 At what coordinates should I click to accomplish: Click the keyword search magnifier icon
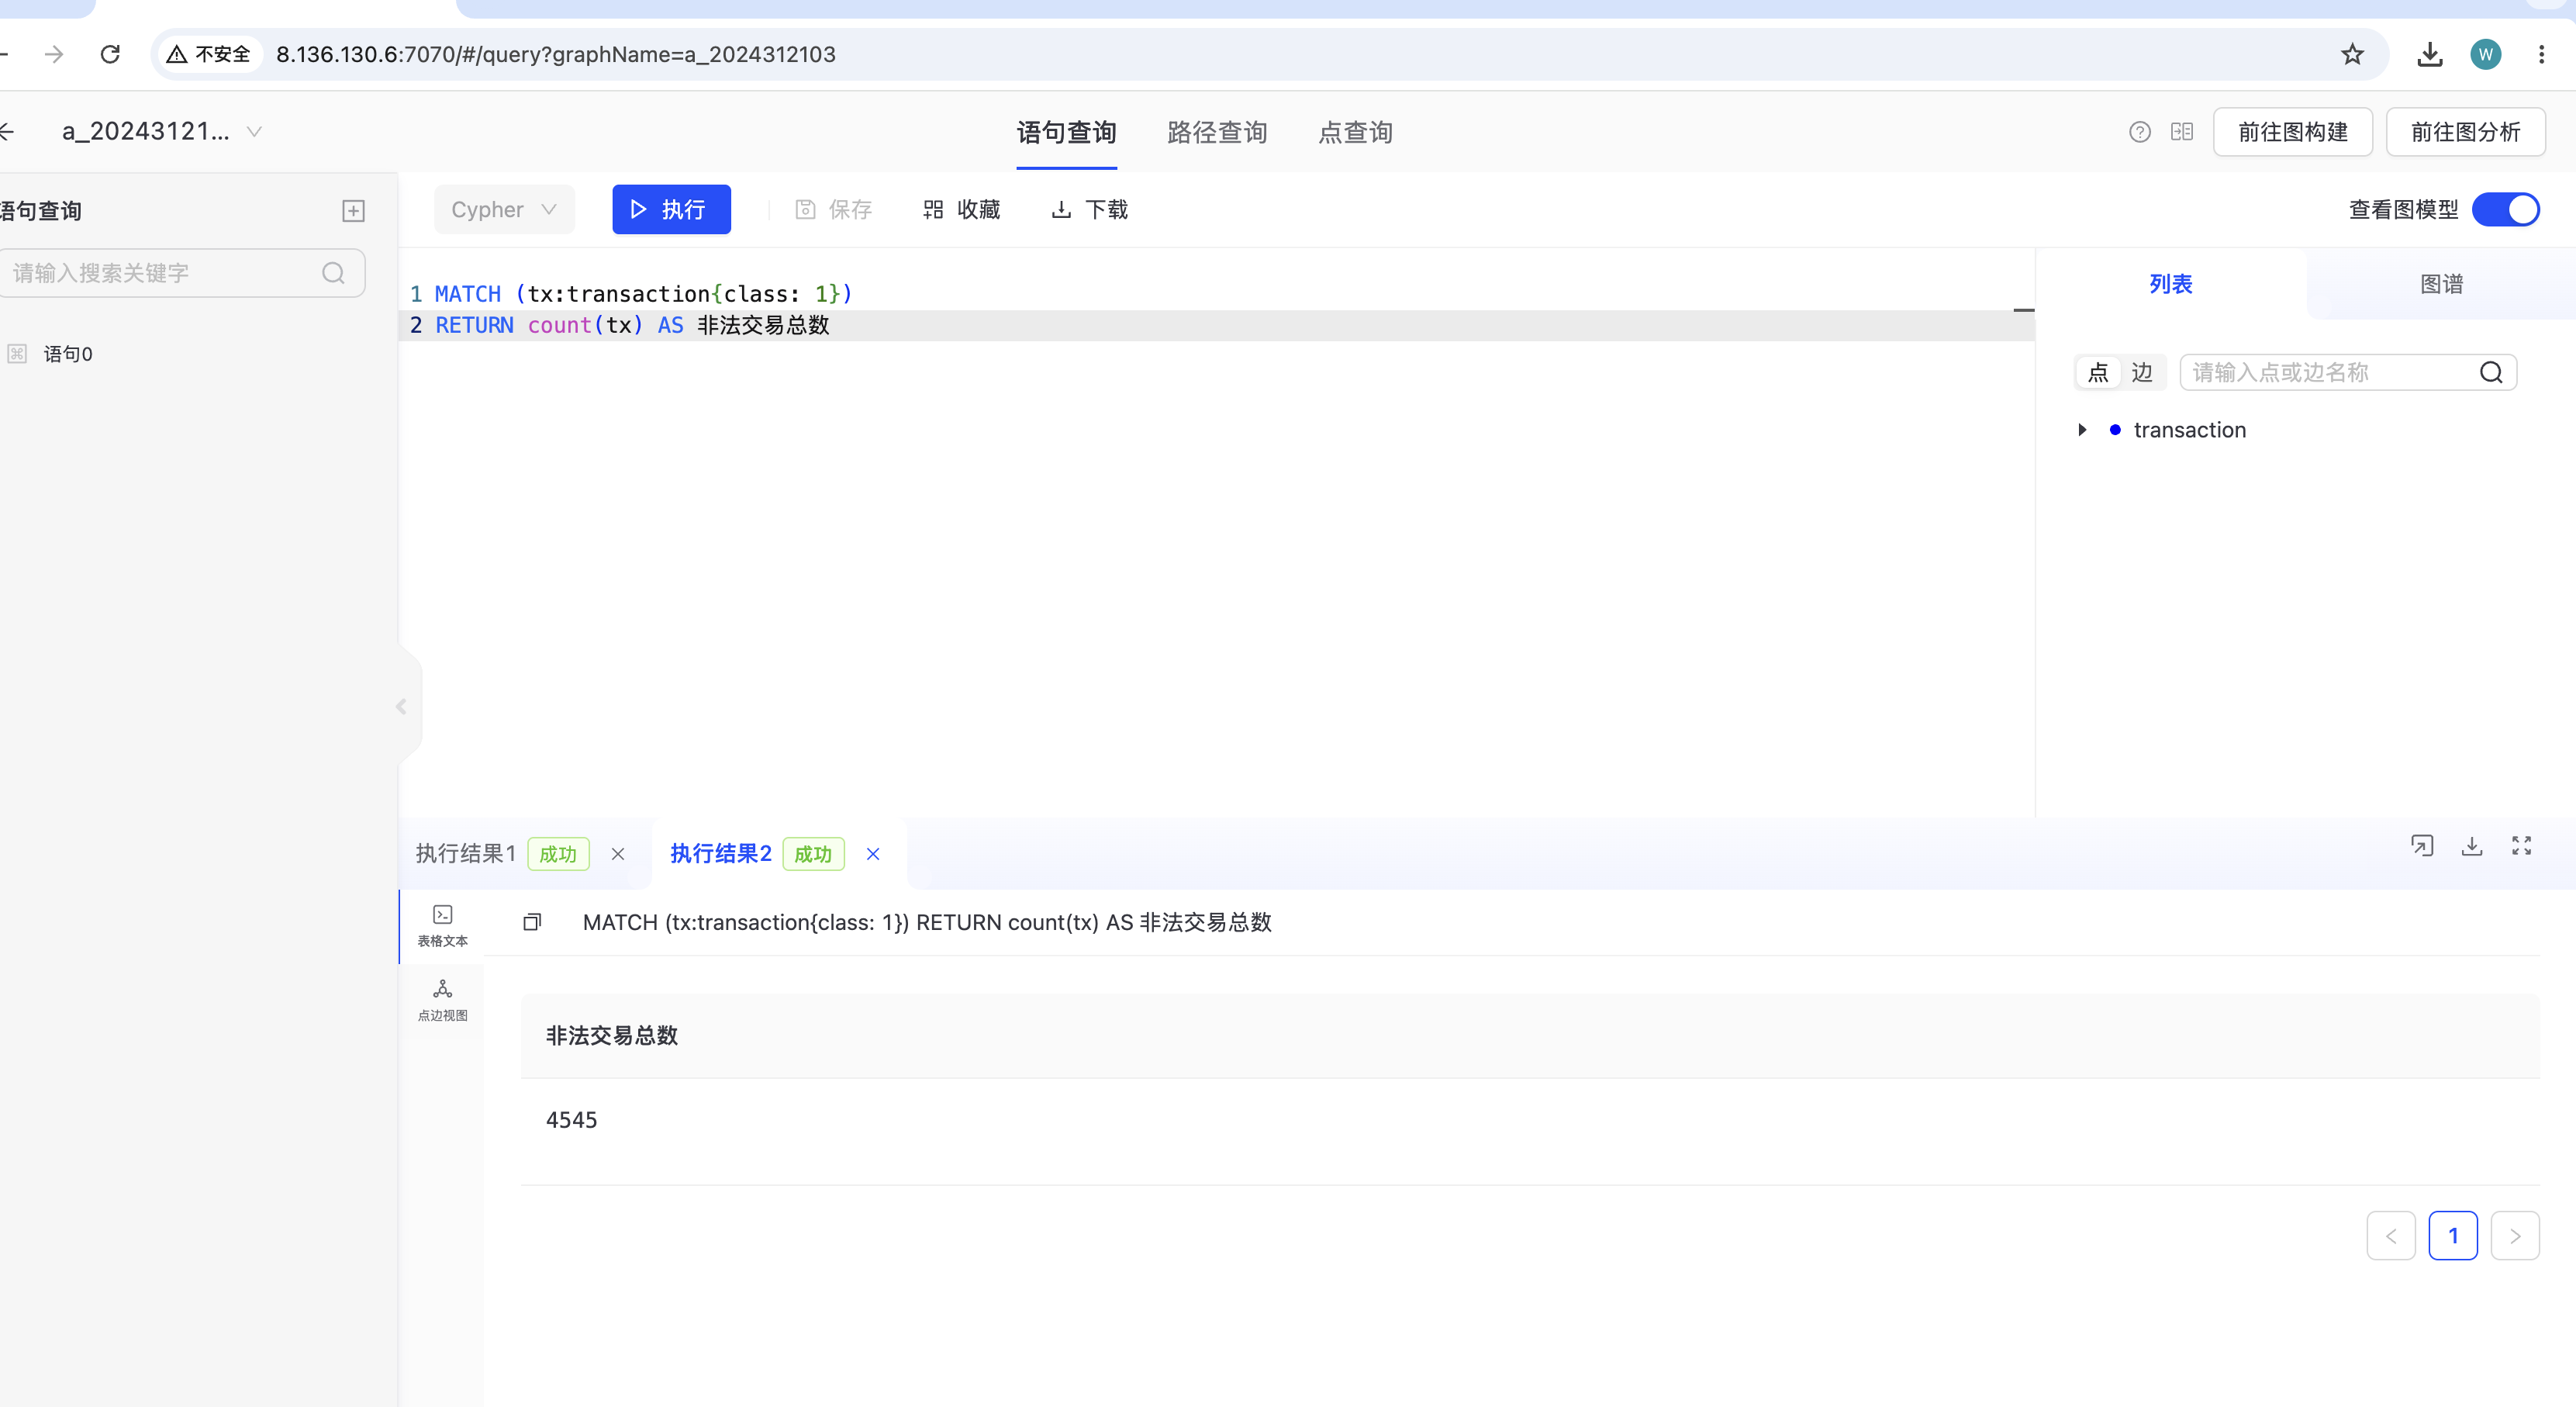point(333,273)
